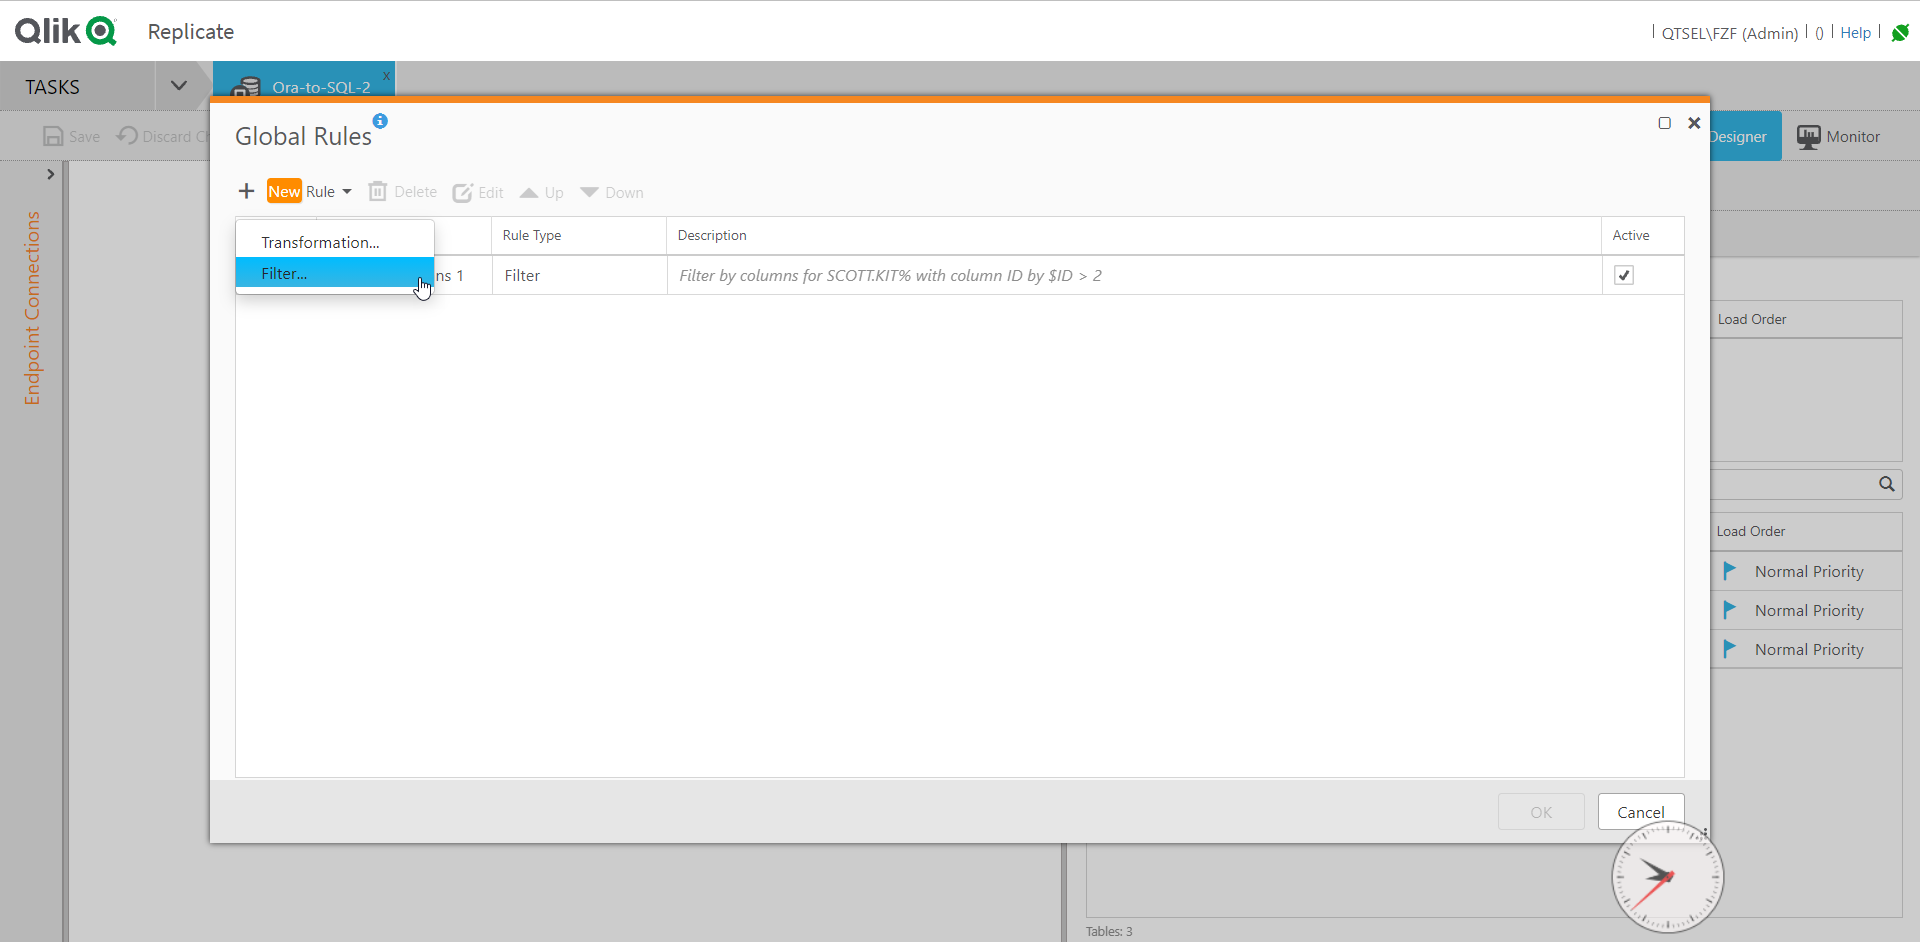Select the filter rule description text
Screen dimensions: 1920x942
click(890, 275)
